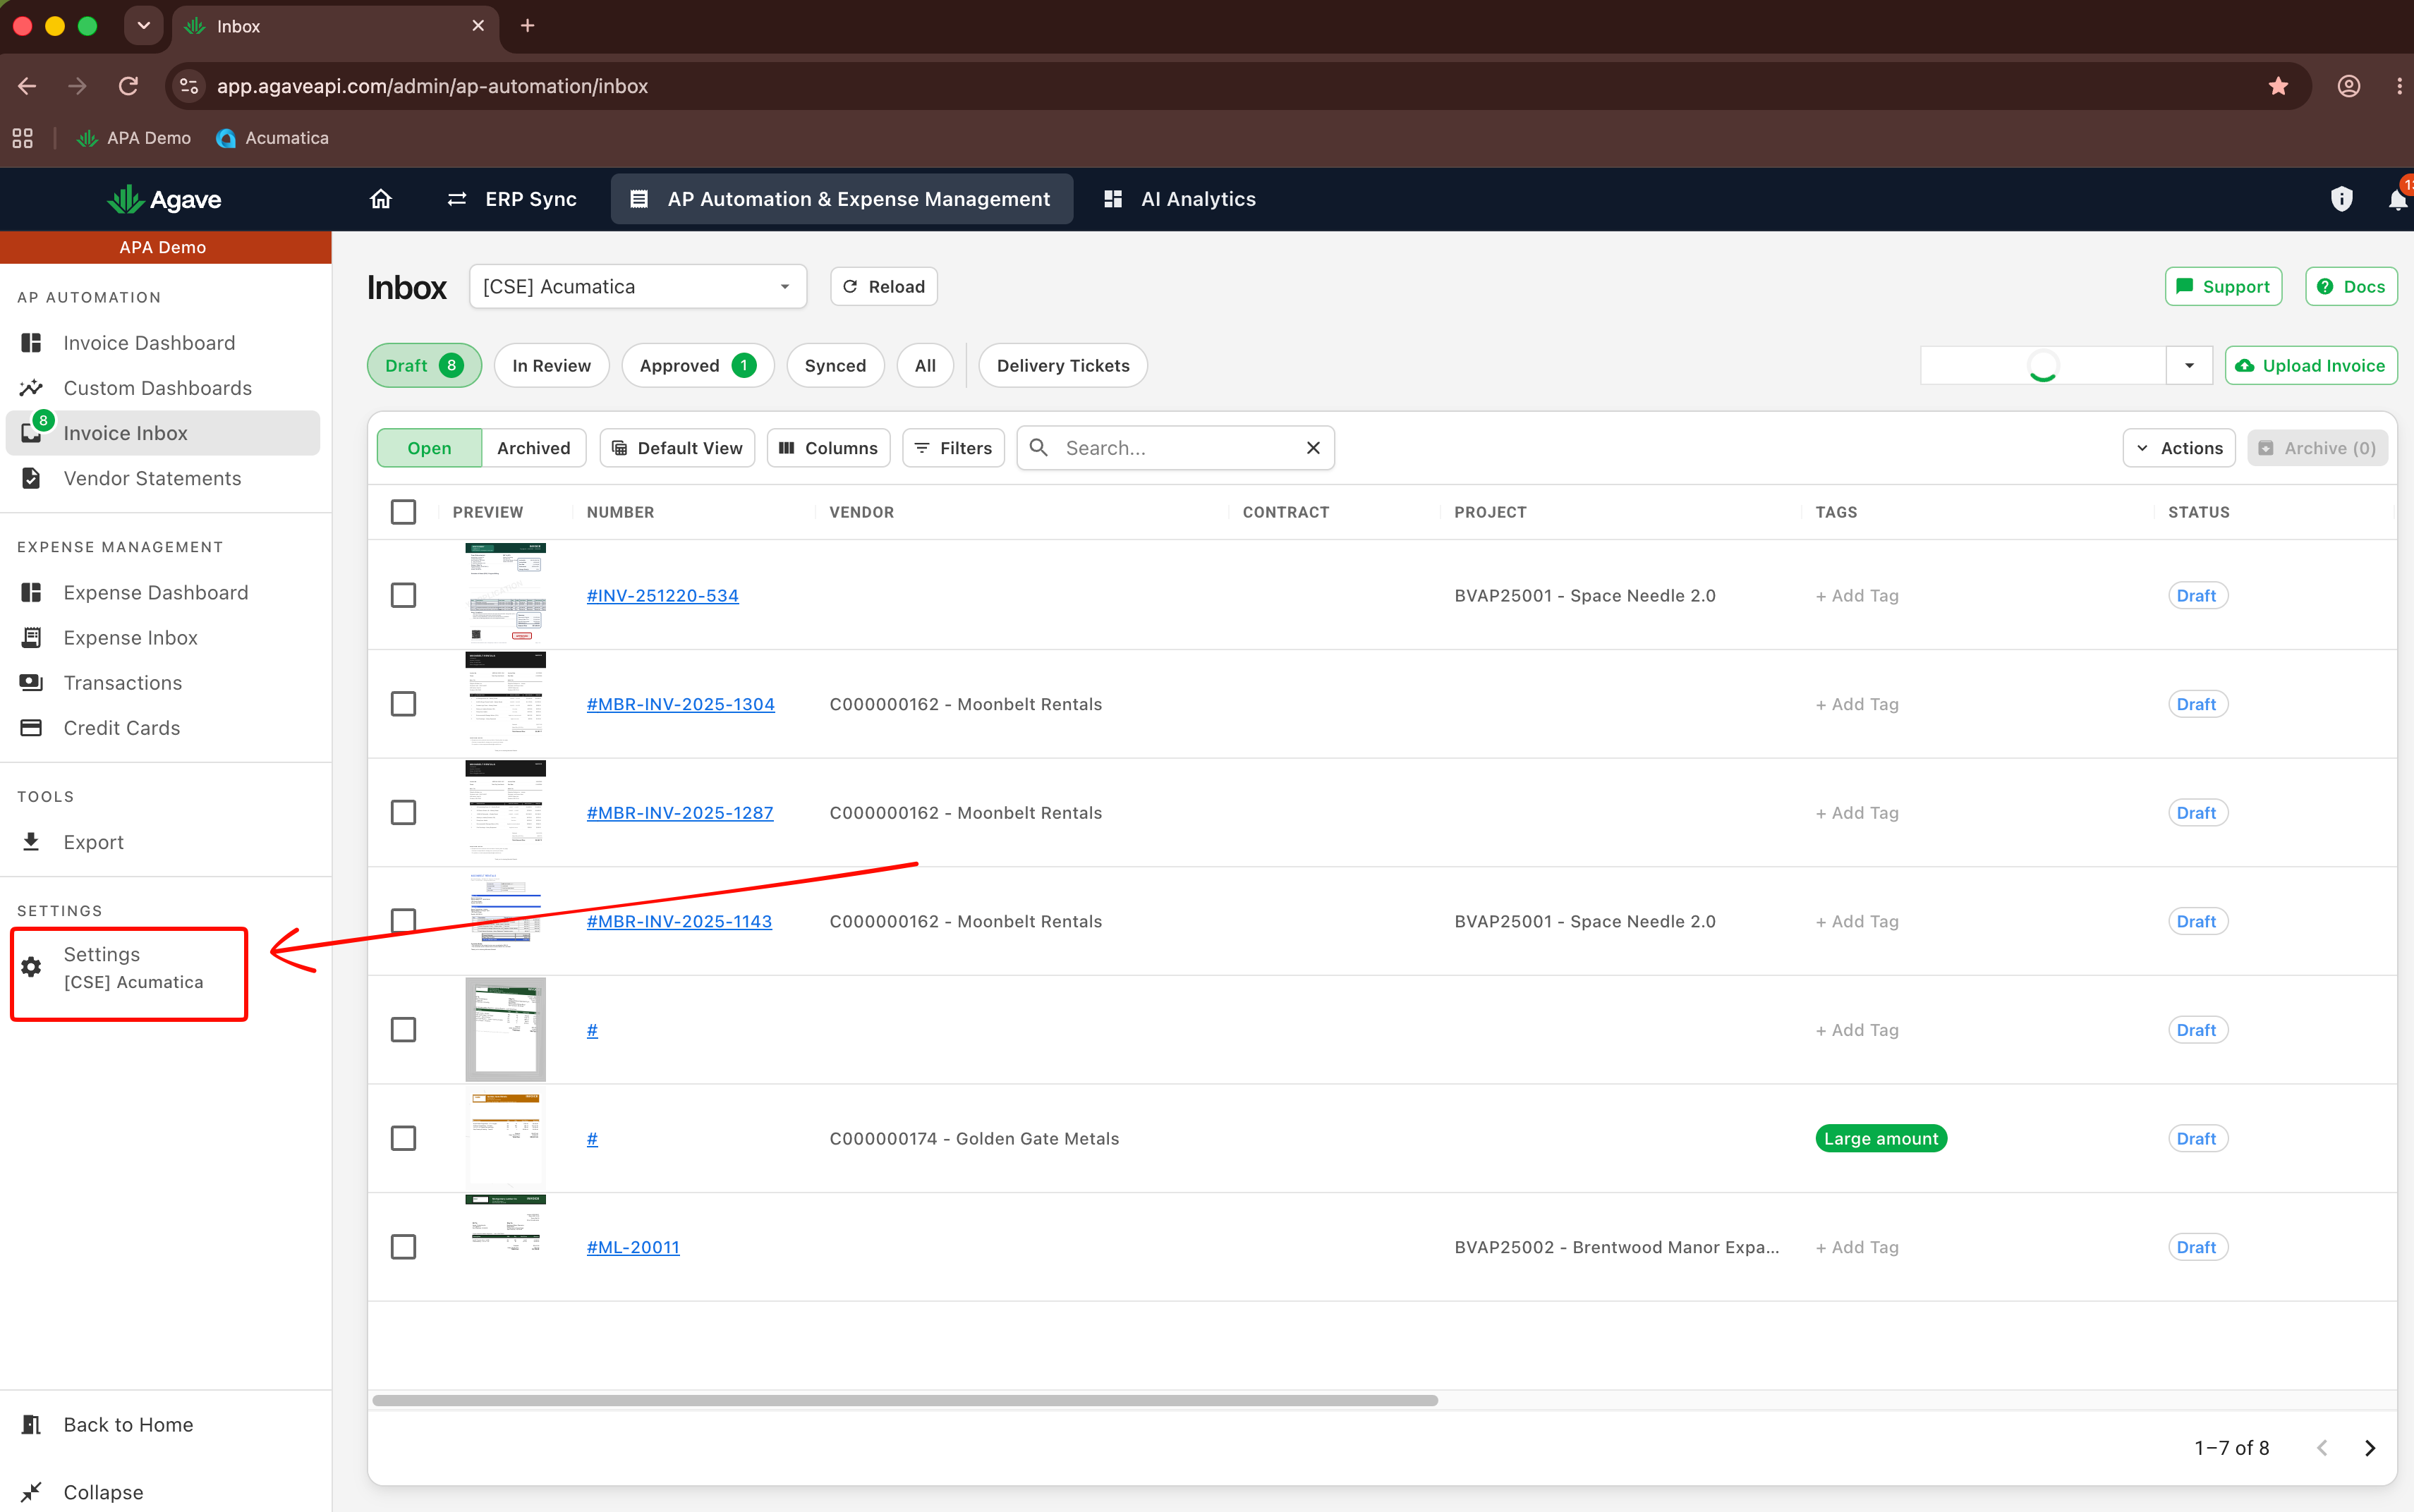
Task: Click the Settings gear icon
Action: (31, 967)
